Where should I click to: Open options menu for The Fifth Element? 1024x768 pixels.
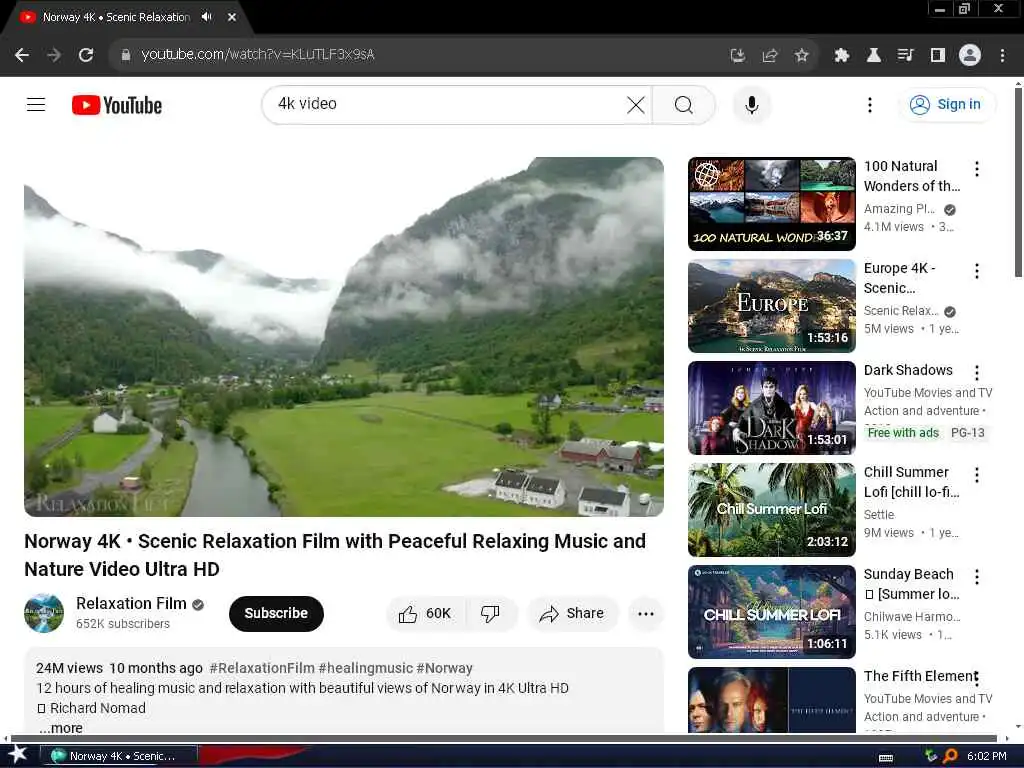point(976,679)
